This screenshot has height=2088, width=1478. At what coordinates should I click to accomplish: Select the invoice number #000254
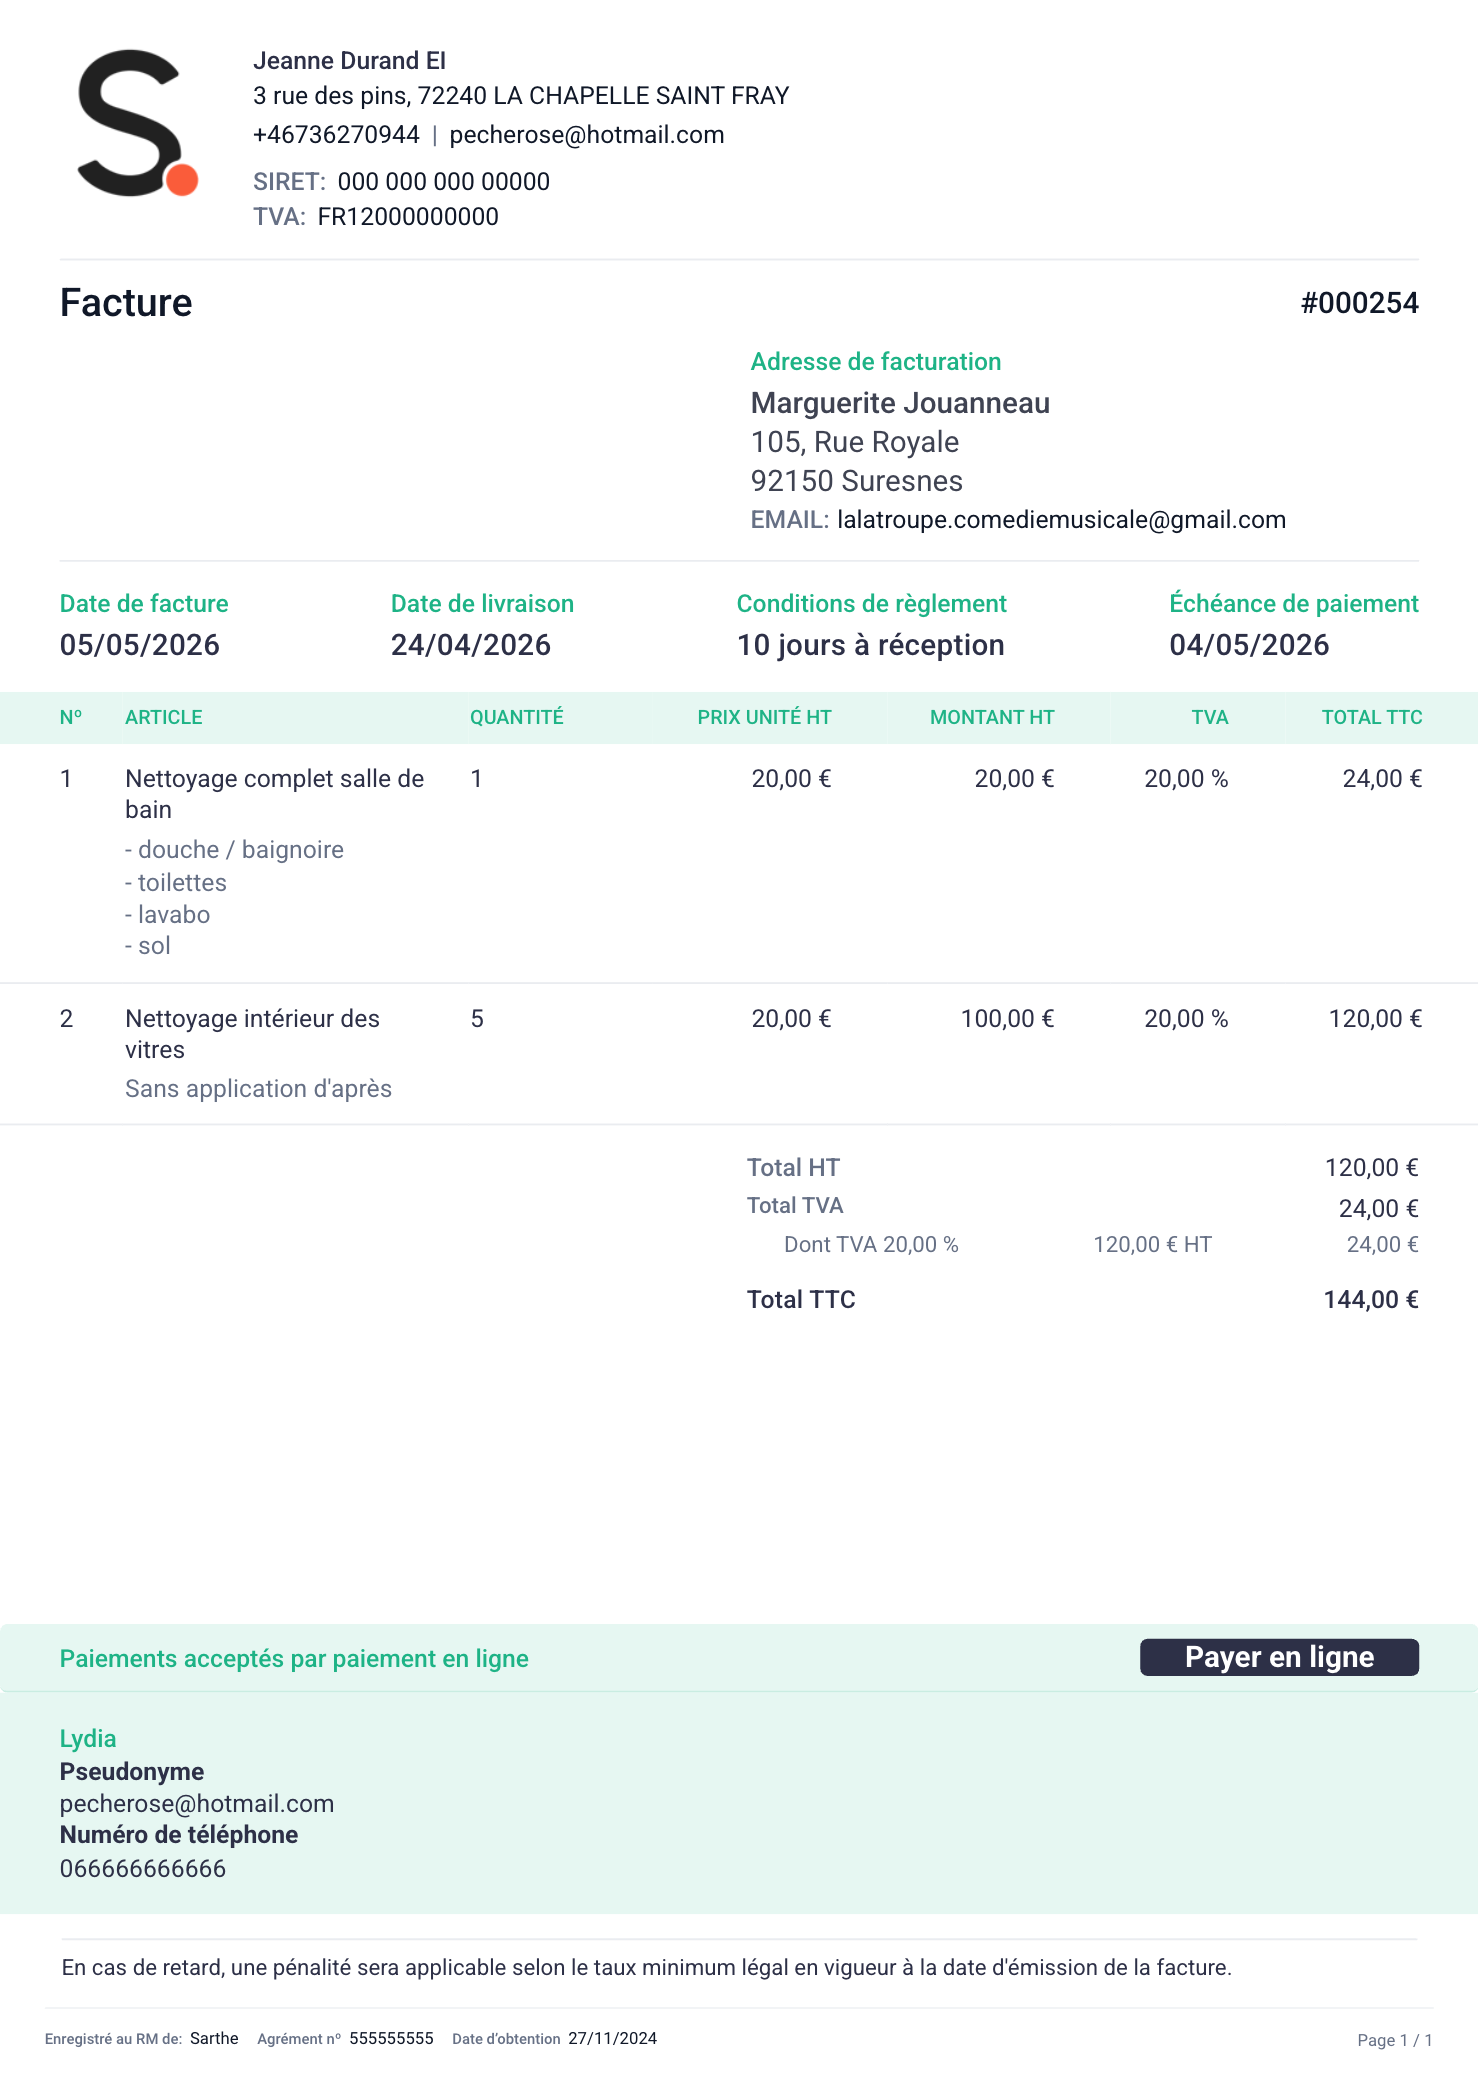(x=1359, y=303)
